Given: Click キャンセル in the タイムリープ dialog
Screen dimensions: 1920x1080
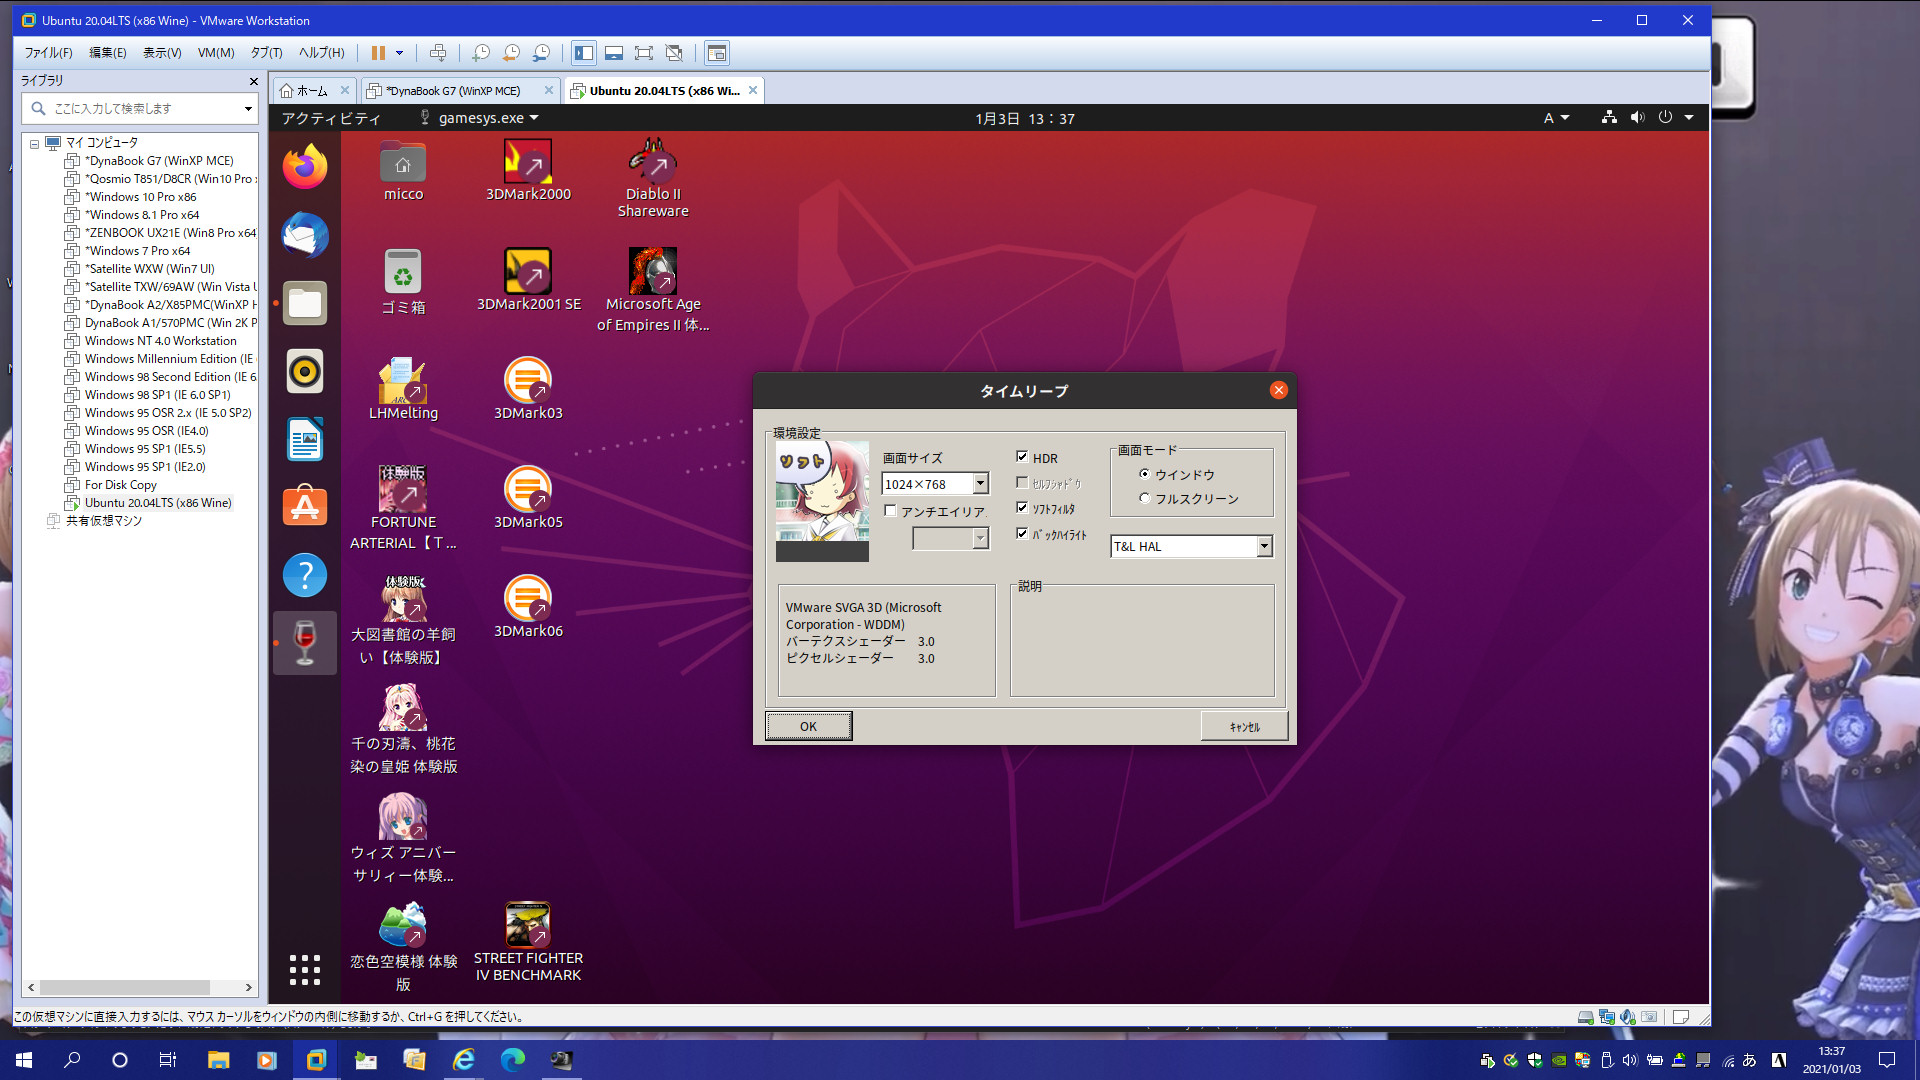Looking at the screenshot, I should (1244, 726).
